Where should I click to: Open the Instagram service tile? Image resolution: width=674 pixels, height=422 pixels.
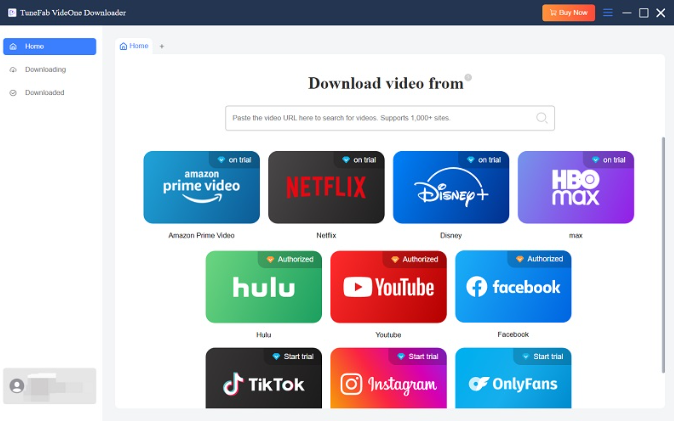[389, 378]
